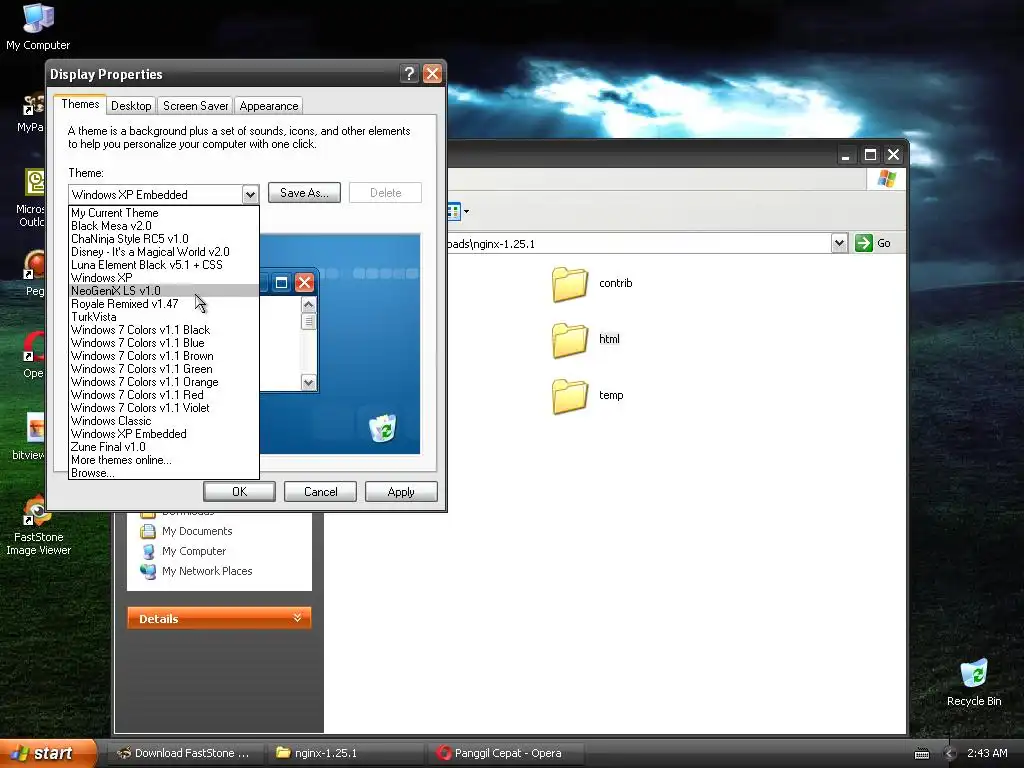1024x768 pixels.
Task: Switch to Panggil Cepat - Opera taskbar item
Action: 504,753
